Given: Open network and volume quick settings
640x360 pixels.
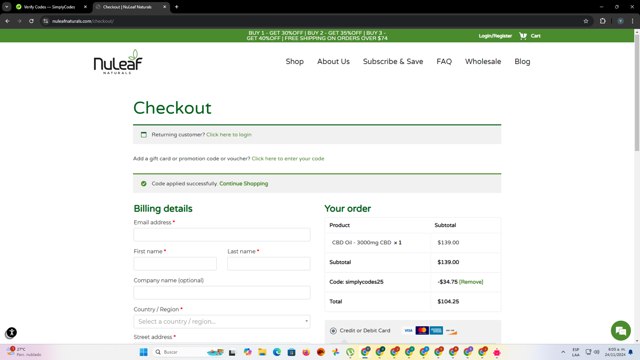Looking at the screenshot, I should click(x=592, y=352).
